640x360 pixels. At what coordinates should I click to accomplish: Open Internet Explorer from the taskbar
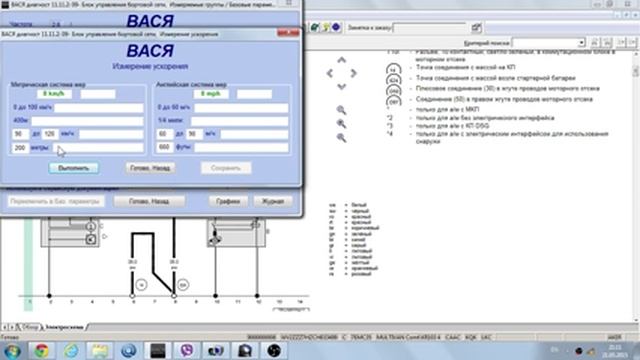pyautogui.click(x=71, y=351)
